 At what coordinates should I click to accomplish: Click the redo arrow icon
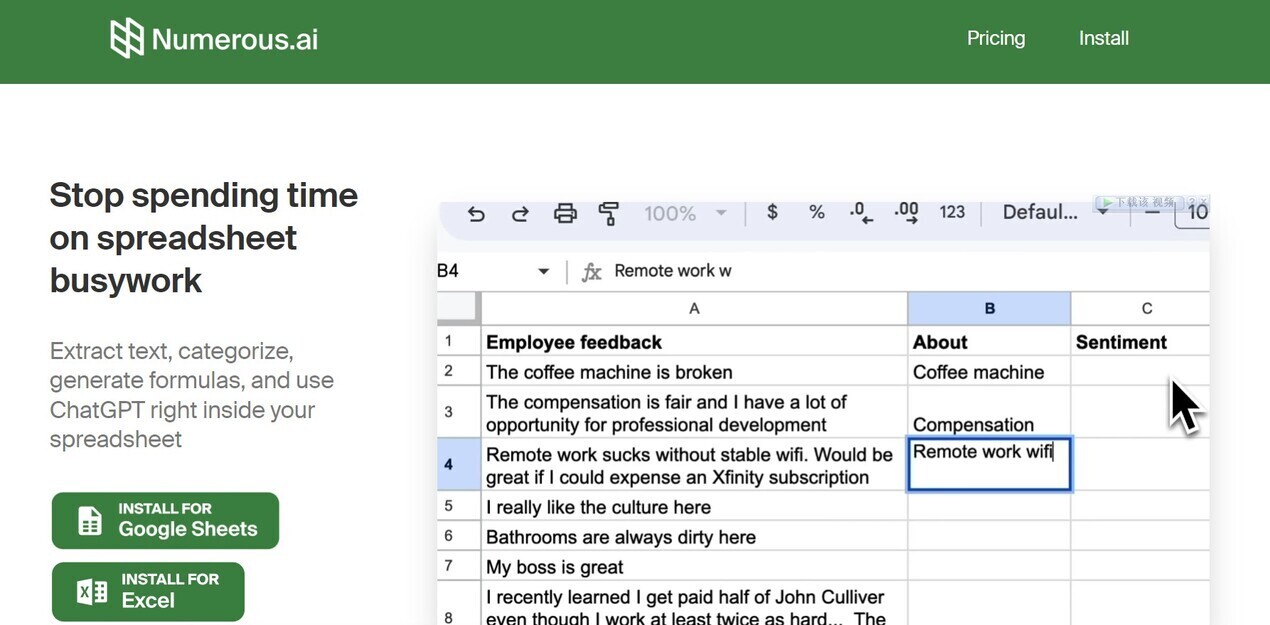(520, 213)
